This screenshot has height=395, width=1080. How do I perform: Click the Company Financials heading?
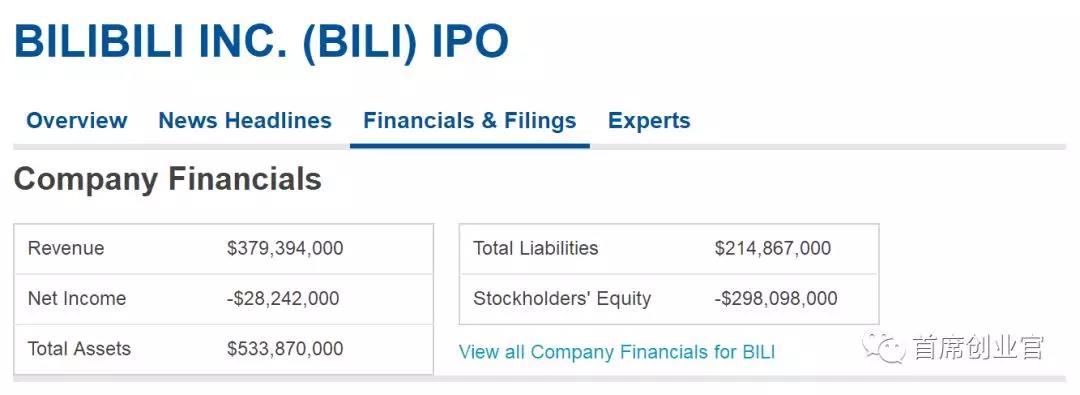167,179
